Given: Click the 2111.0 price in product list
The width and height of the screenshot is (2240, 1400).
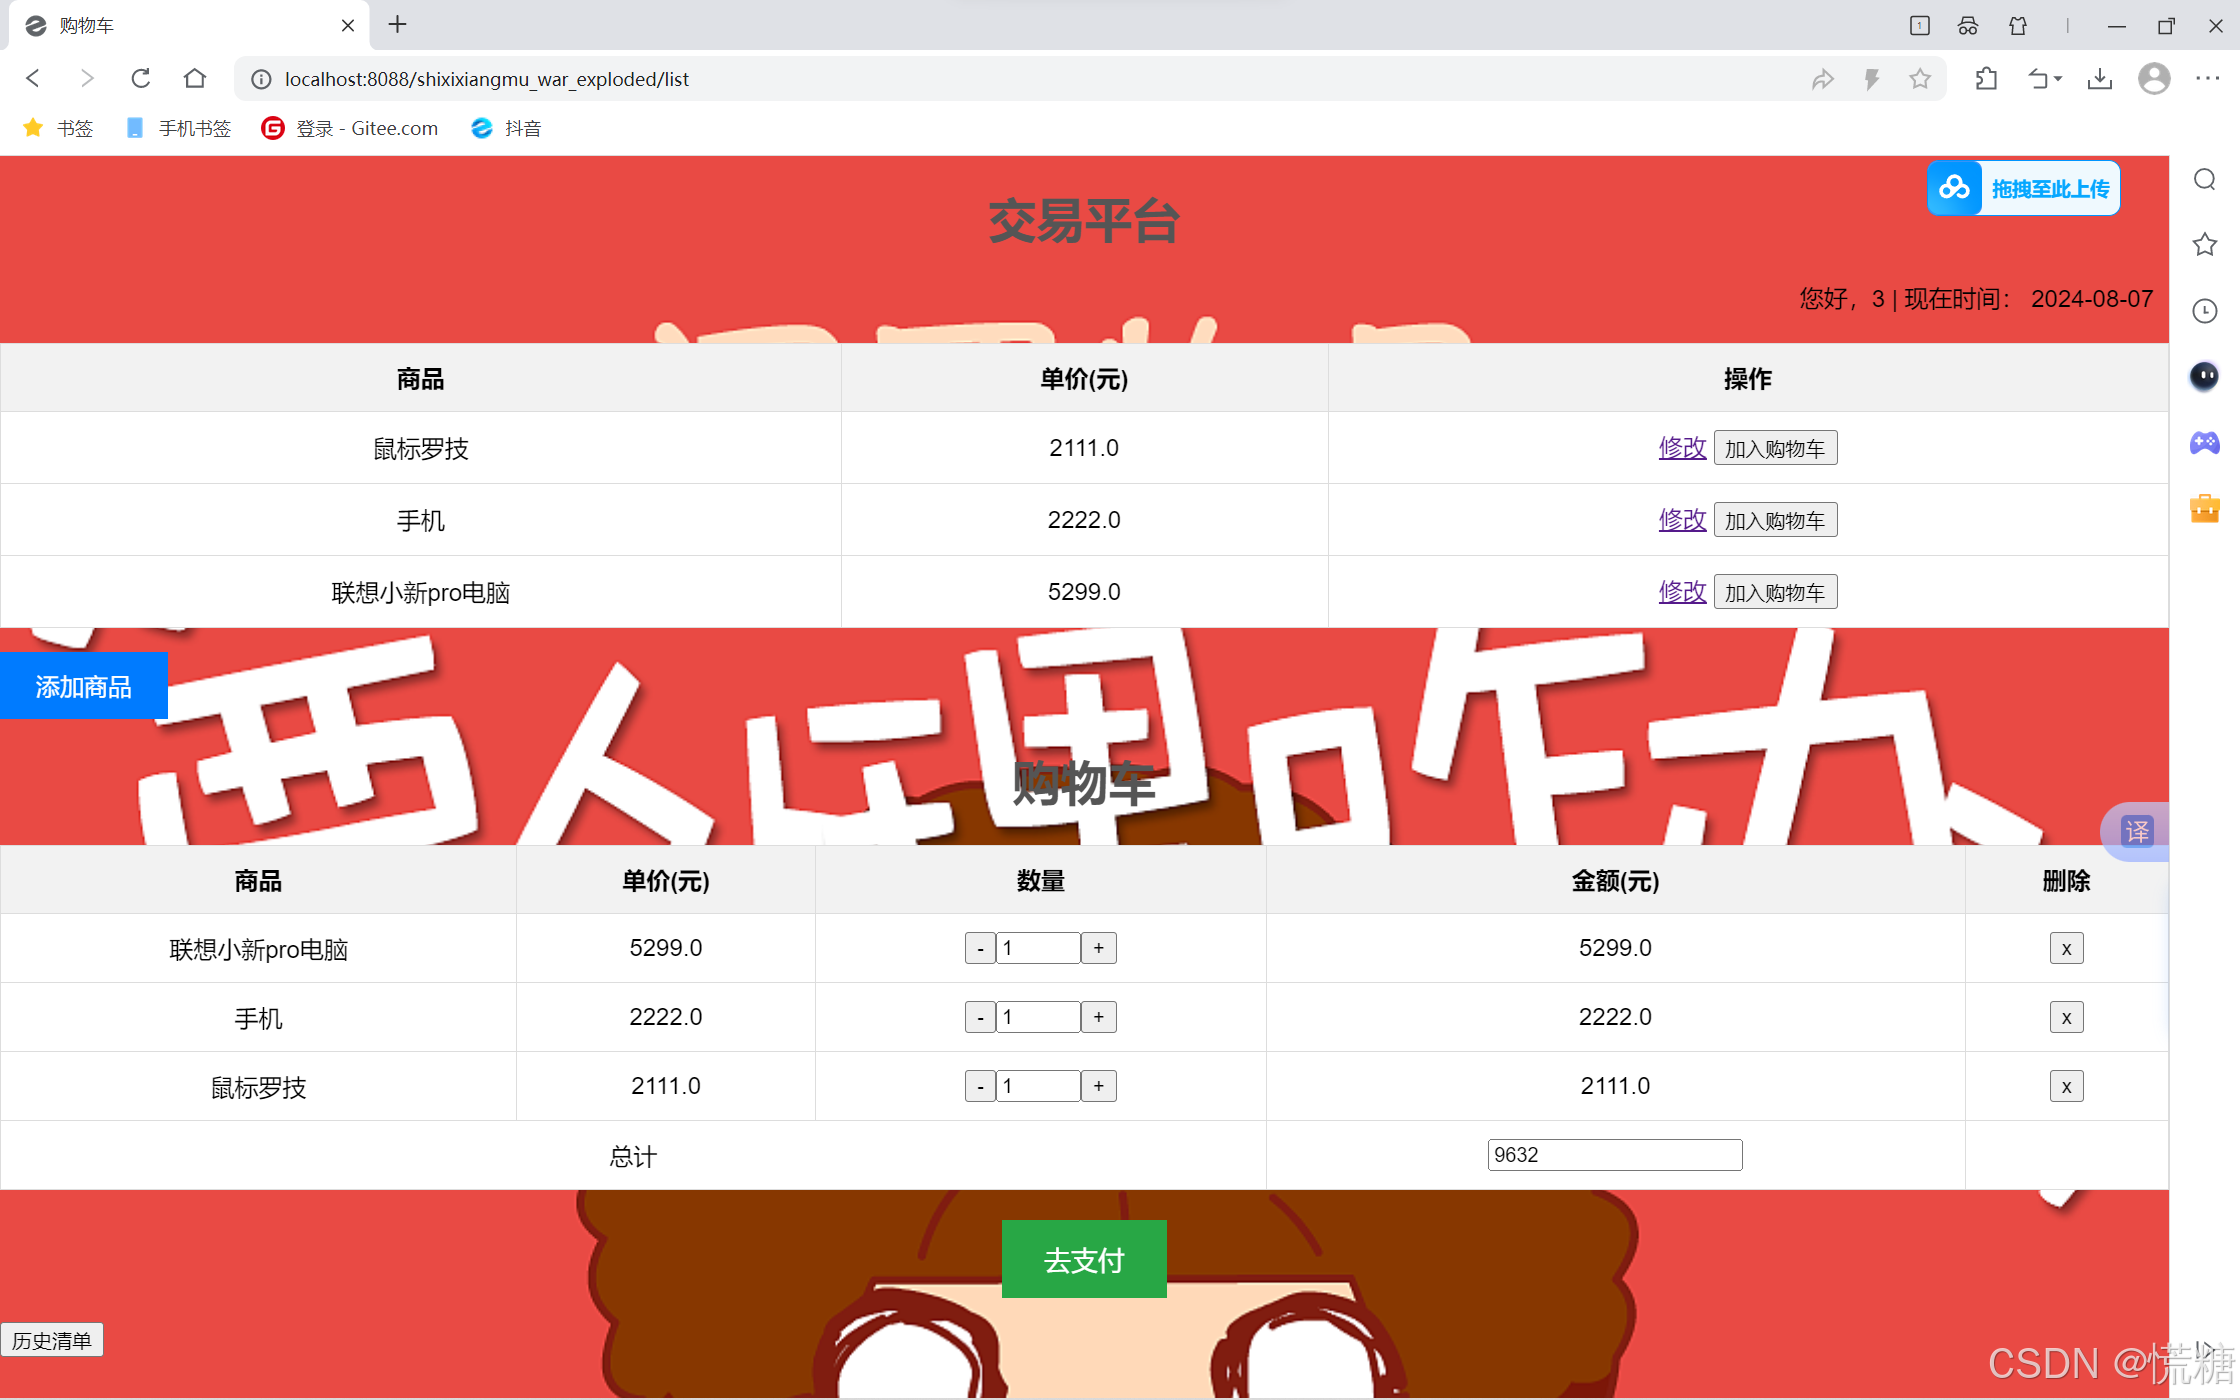Looking at the screenshot, I should pyautogui.click(x=1084, y=447).
